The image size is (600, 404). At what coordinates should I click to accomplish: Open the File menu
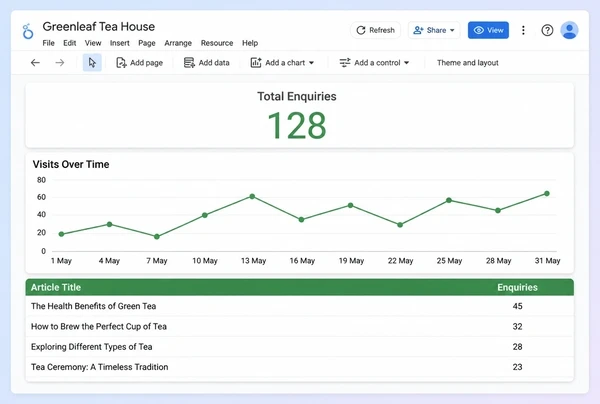(48, 43)
